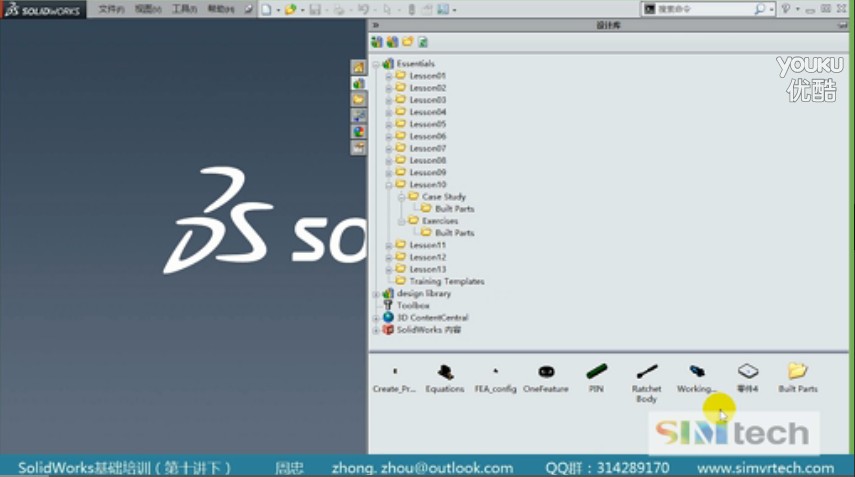Viewport: 855px width, 477px height.
Task: Select the Equations part thumbnail
Action: click(445, 378)
